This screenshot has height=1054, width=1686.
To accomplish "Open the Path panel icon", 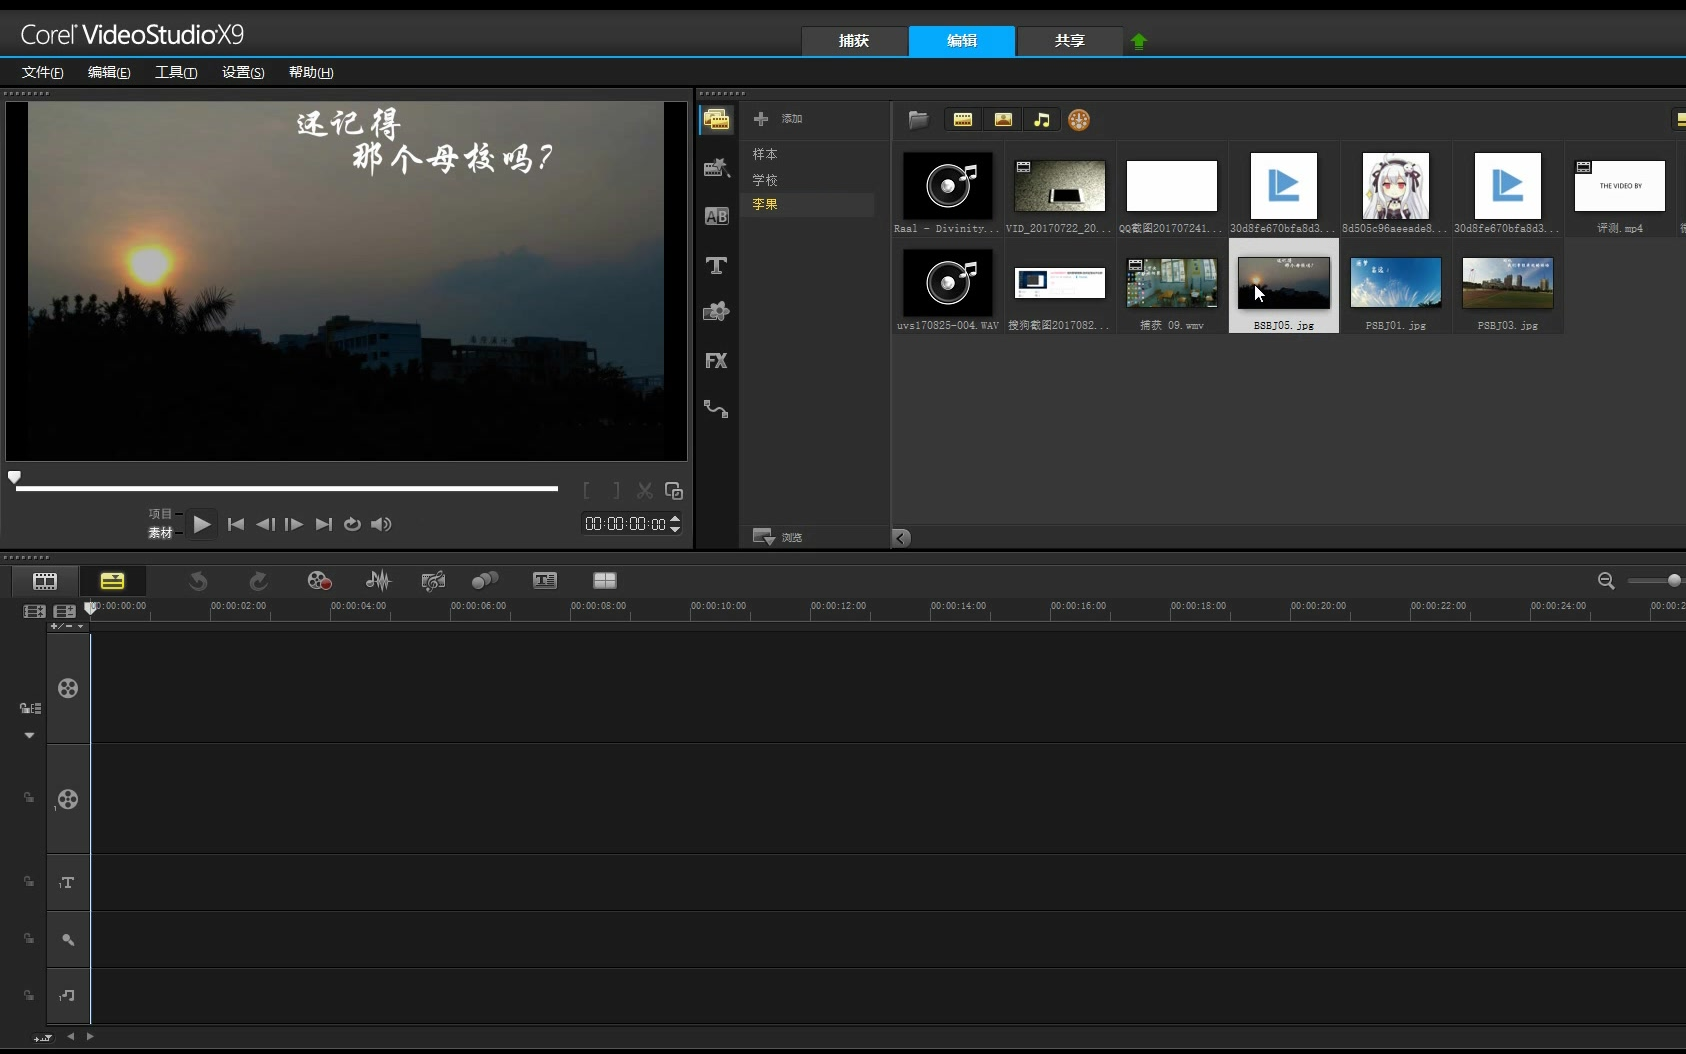I will coord(716,409).
